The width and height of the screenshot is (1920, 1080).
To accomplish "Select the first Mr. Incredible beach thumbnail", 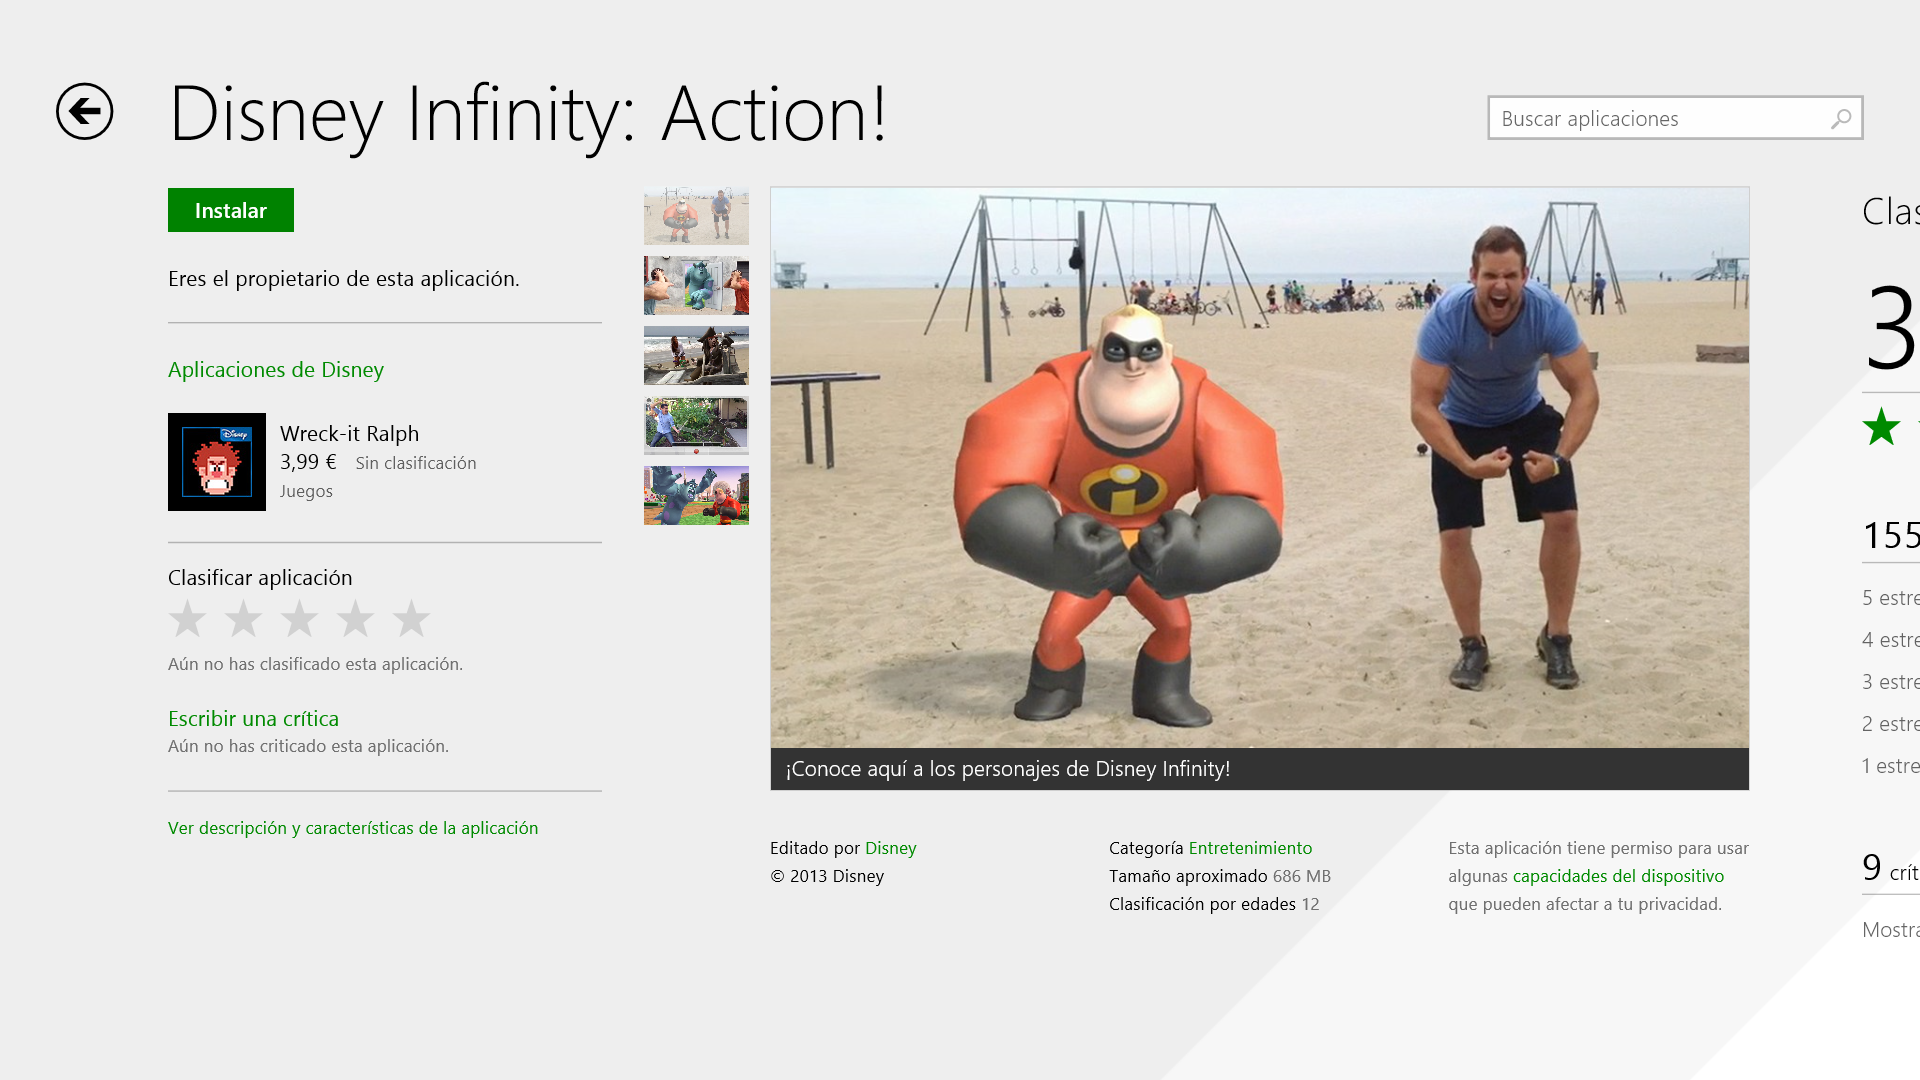I will coord(696,216).
